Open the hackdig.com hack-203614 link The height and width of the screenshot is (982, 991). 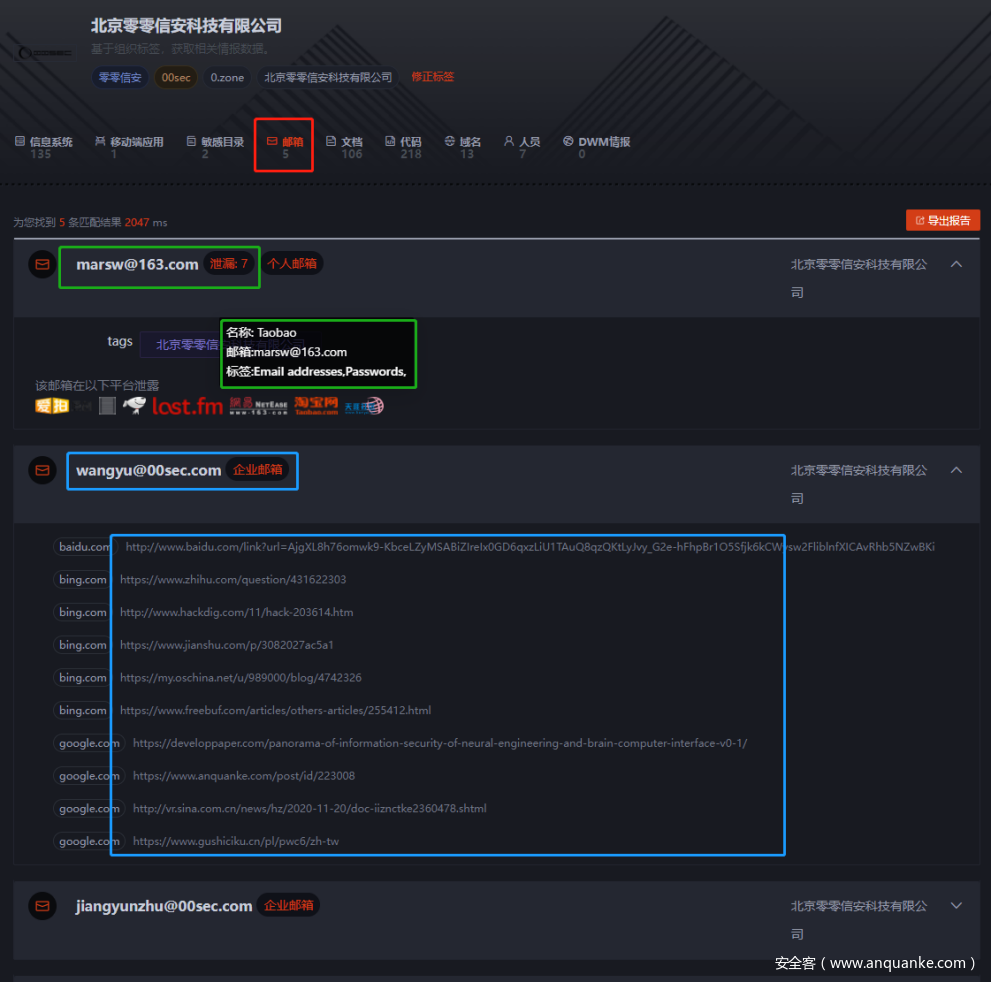(x=236, y=612)
